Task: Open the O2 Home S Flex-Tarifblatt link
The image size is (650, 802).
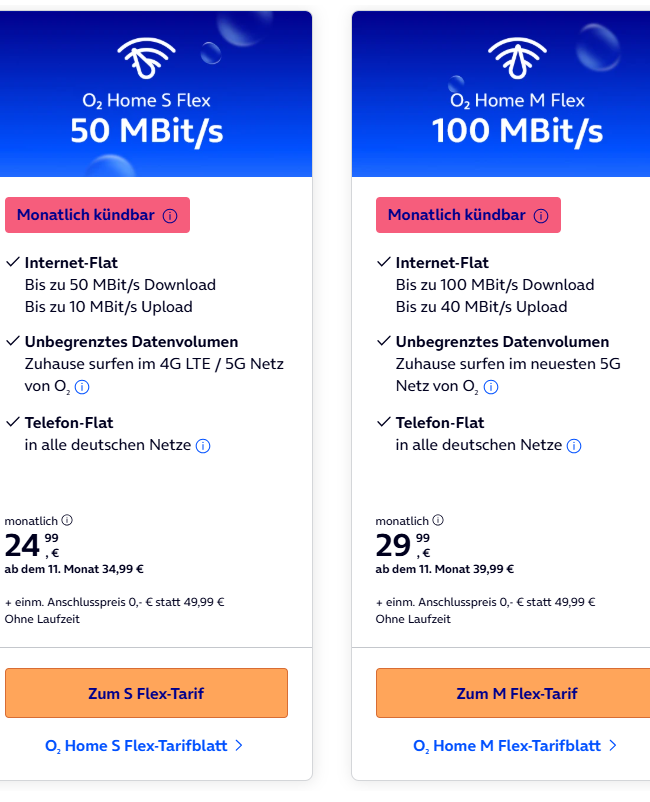Action: pyautogui.click(x=136, y=746)
